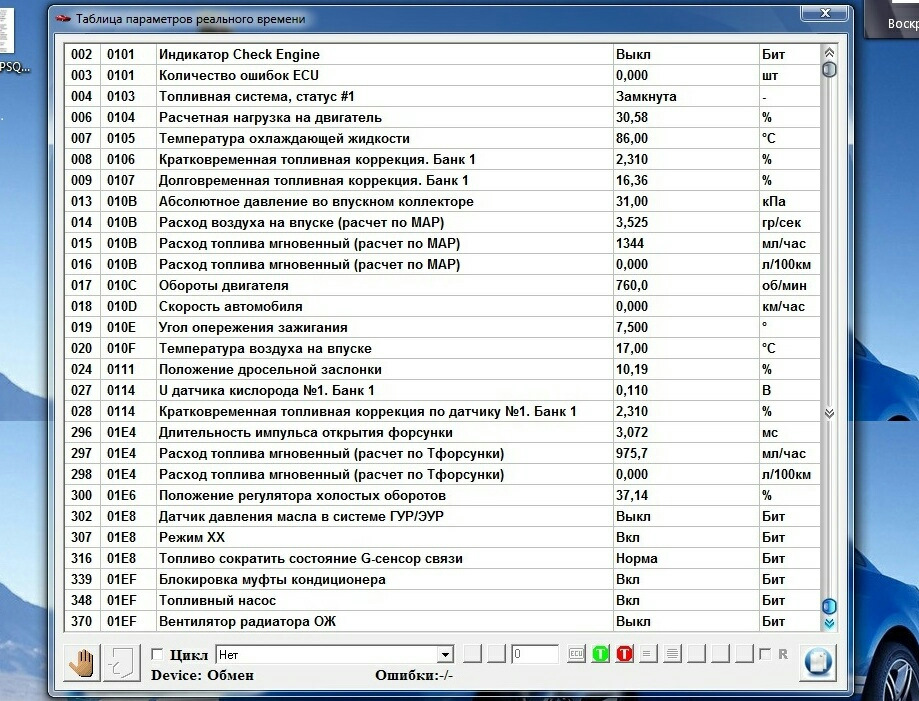Image resolution: width=919 pixels, height=701 pixels.
Task: Click the short-lines list icon after red T
Action: click(648, 654)
